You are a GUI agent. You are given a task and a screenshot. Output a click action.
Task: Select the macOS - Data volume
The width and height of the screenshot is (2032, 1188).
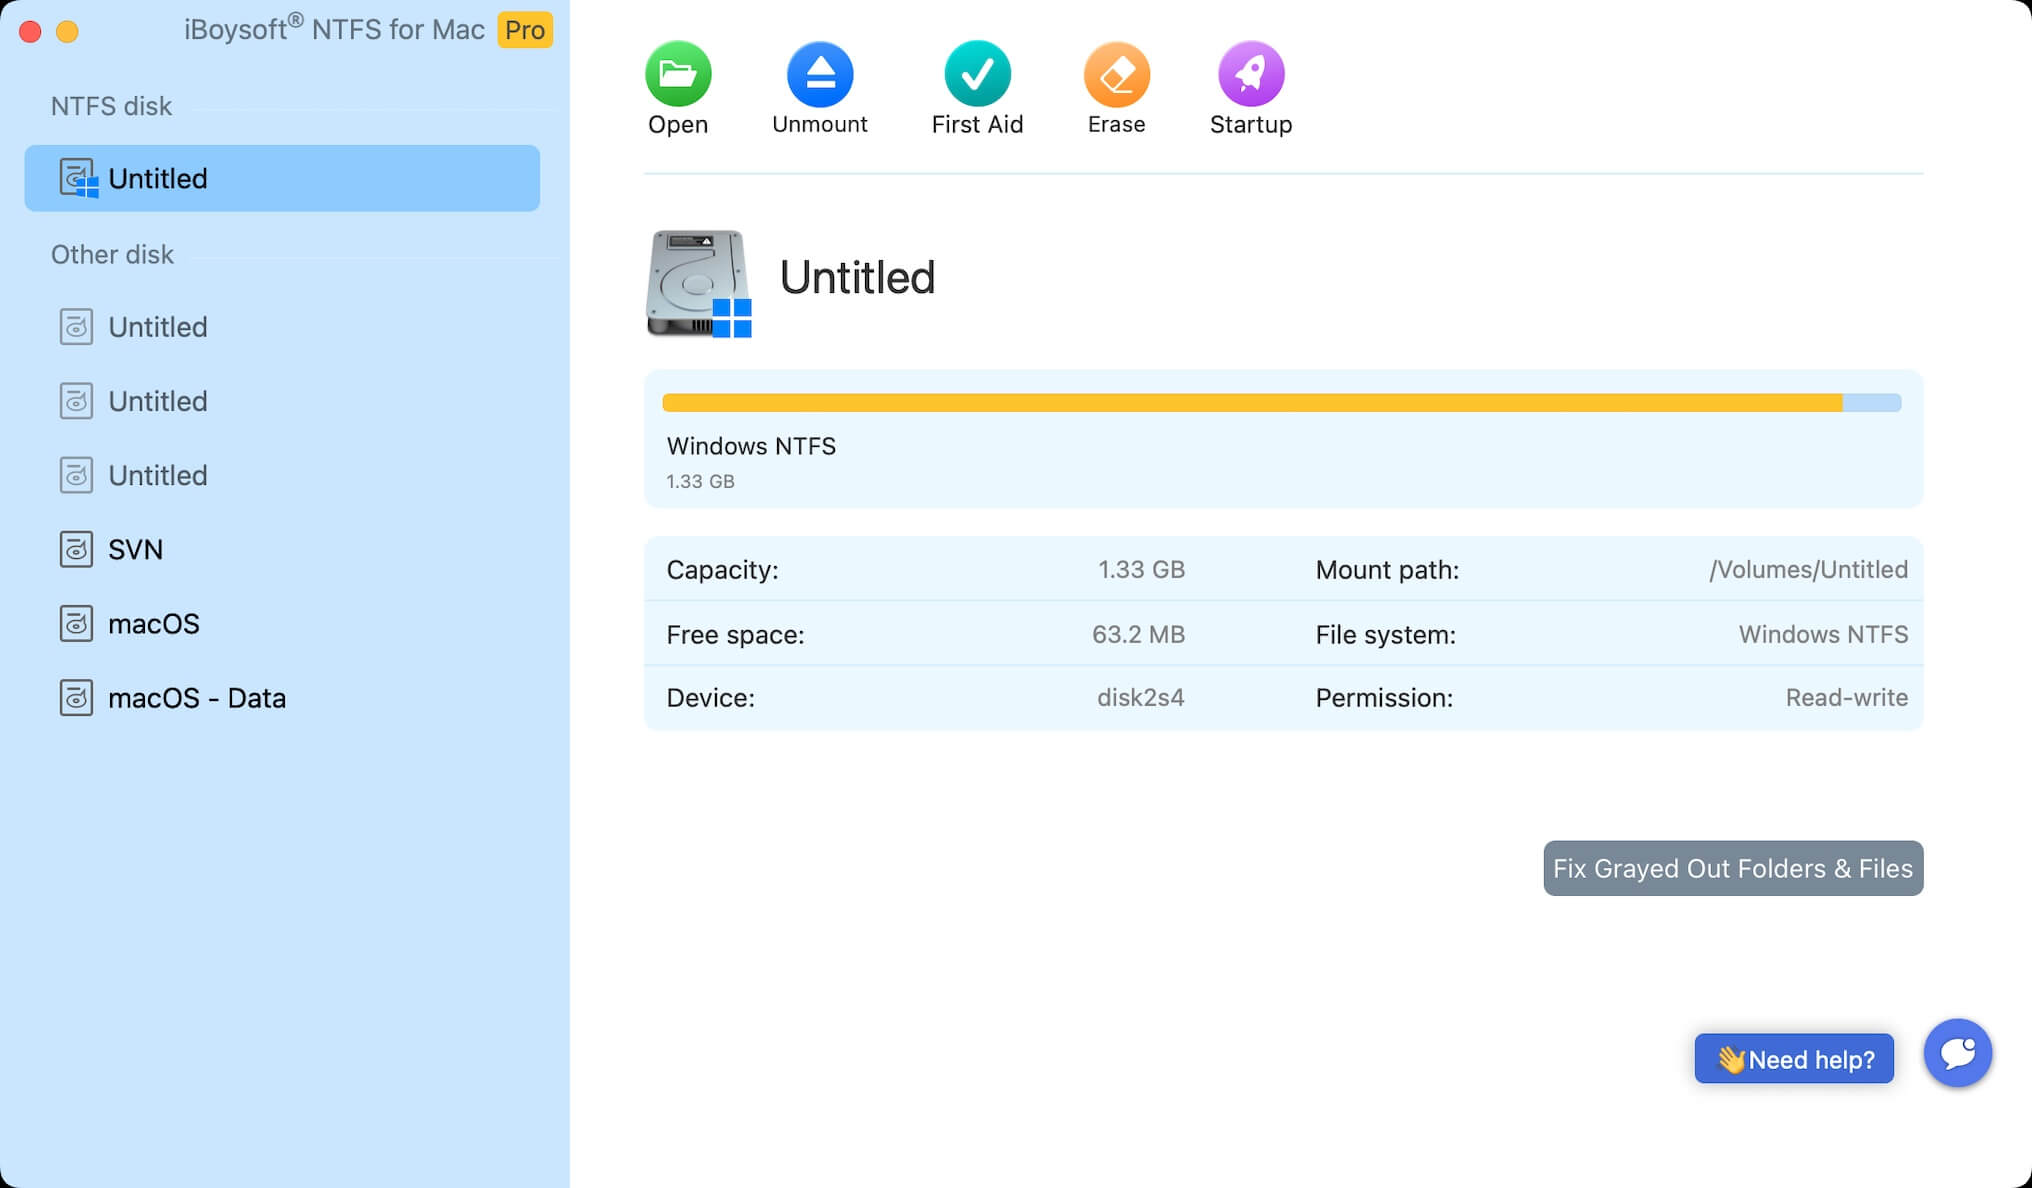click(x=196, y=698)
